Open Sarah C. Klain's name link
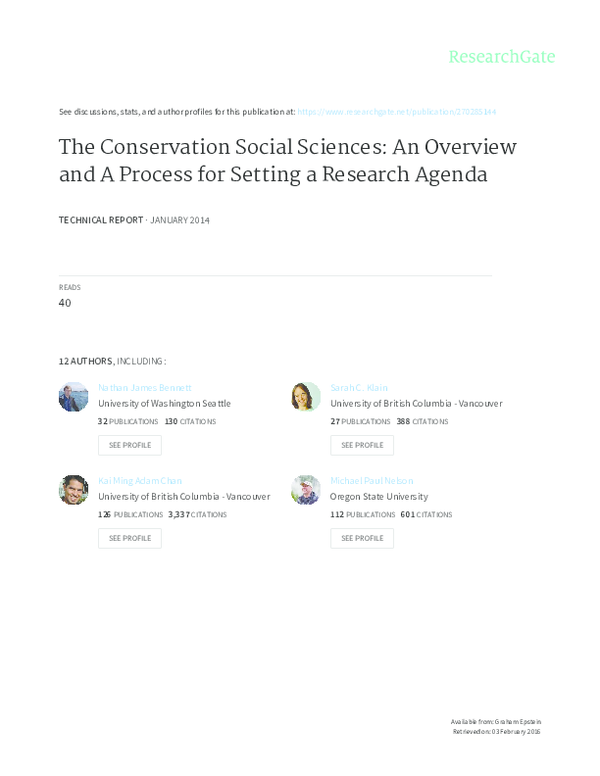600x776 pixels. [x=359, y=388]
